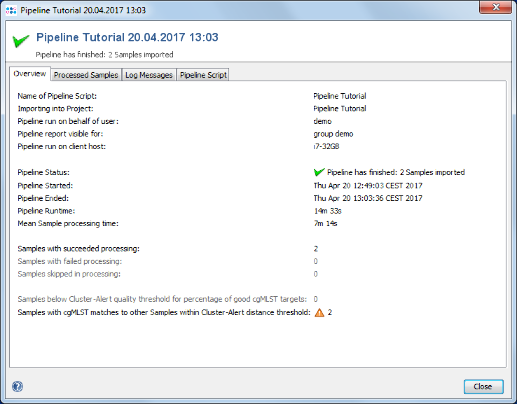The height and width of the screenshot is (404, 517).
Task: Click the orange warning triangle icon
Action: 319,312
